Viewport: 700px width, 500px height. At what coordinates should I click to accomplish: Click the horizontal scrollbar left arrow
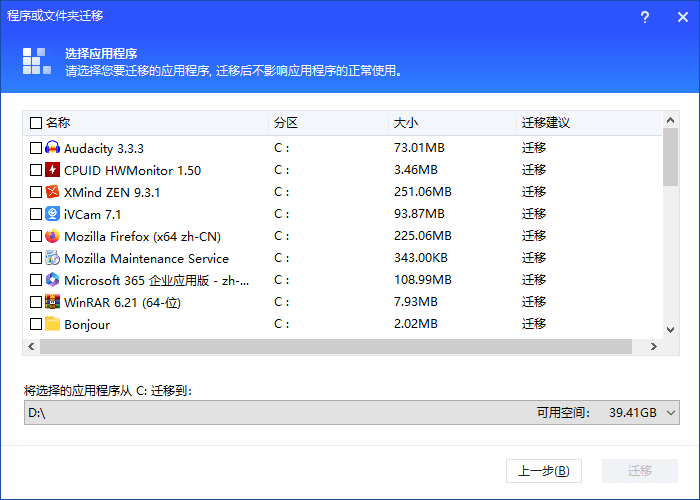point(31,346)
